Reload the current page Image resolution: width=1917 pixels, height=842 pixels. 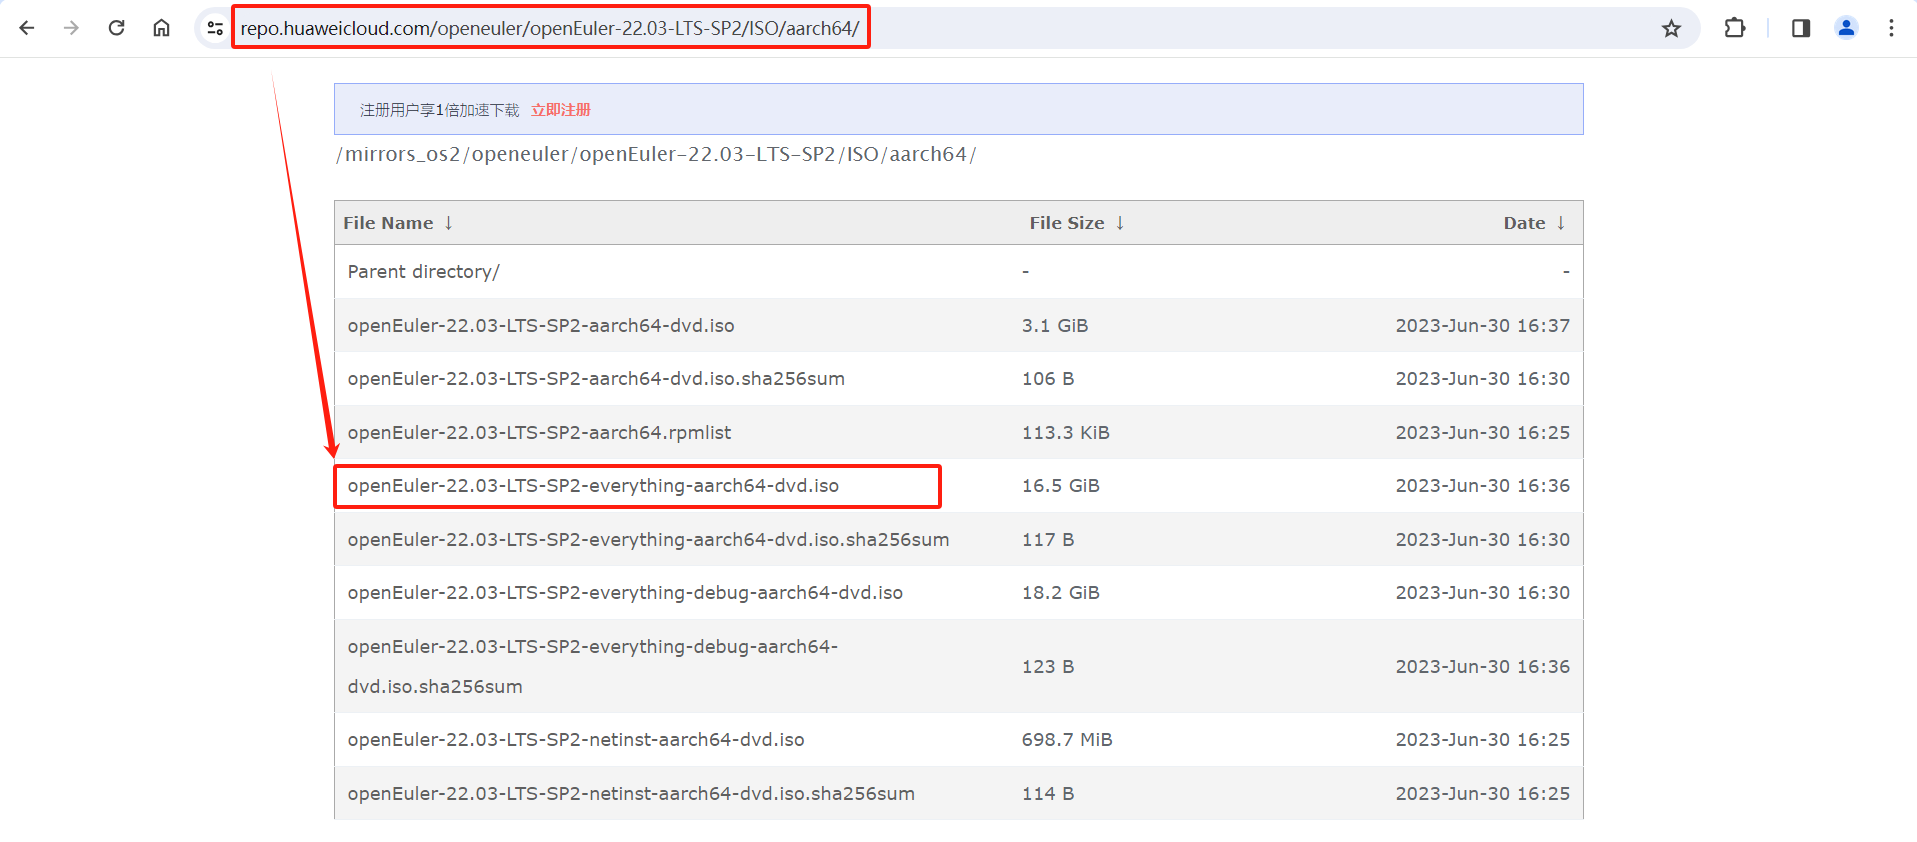coord(116,28)
